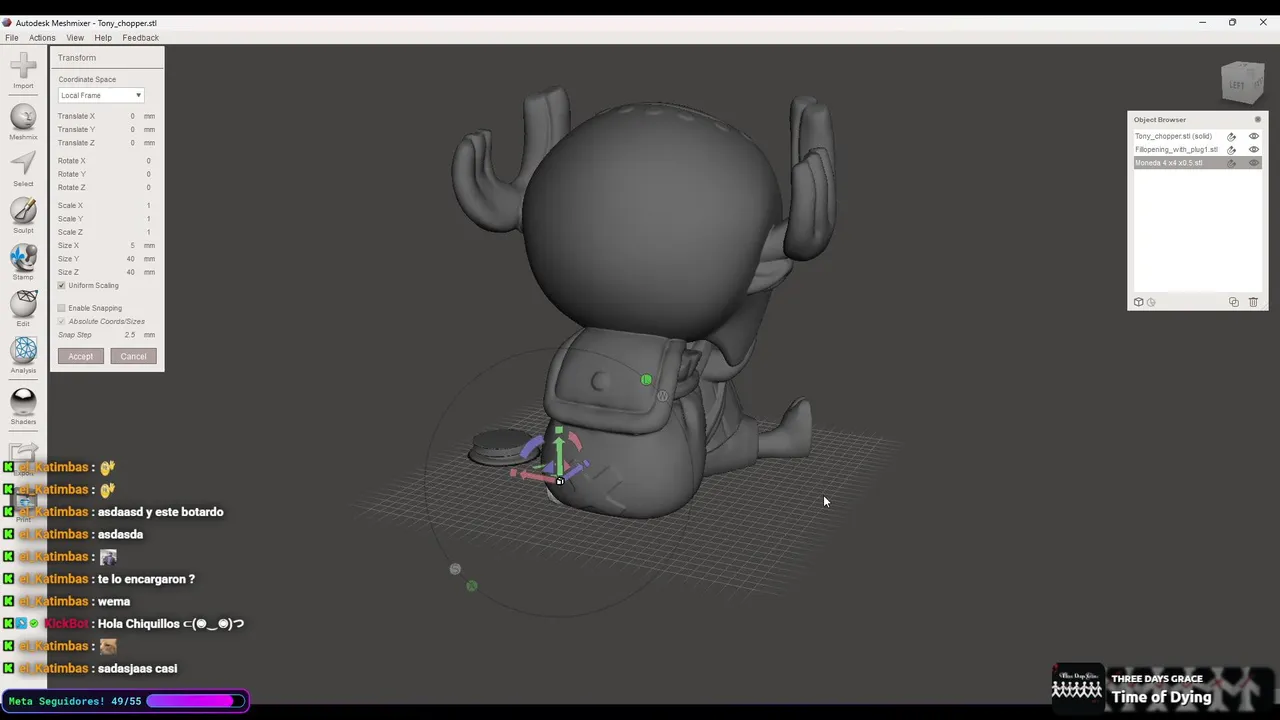Select Moneda 4 x4 x0.5.stl row

1197,163
